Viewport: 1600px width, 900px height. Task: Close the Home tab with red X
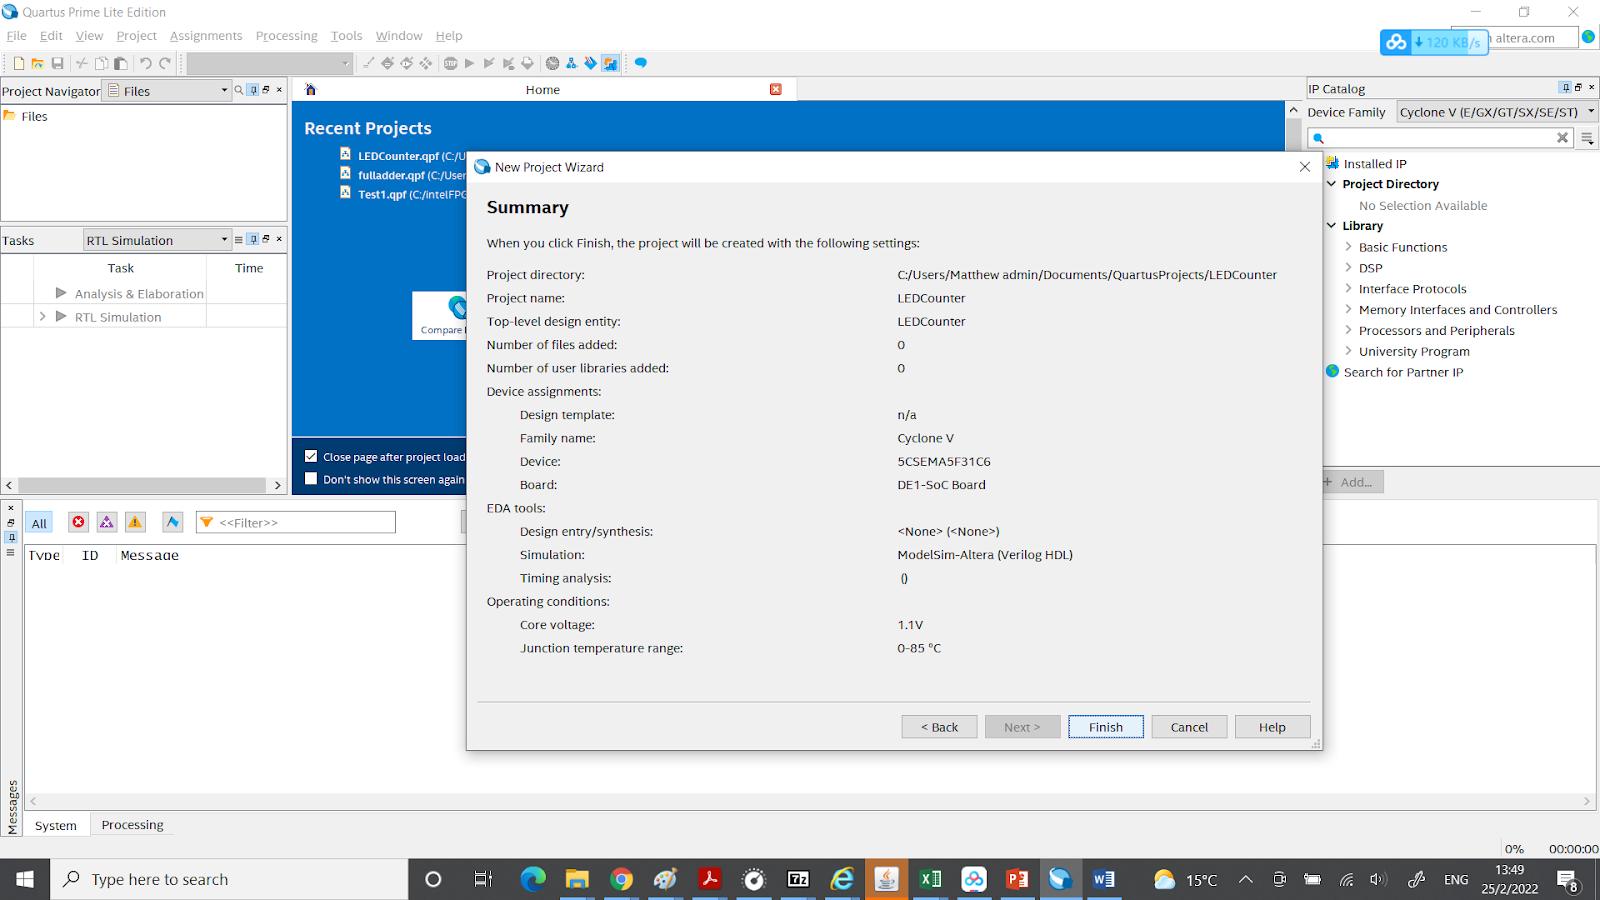(x=775, y=89)
